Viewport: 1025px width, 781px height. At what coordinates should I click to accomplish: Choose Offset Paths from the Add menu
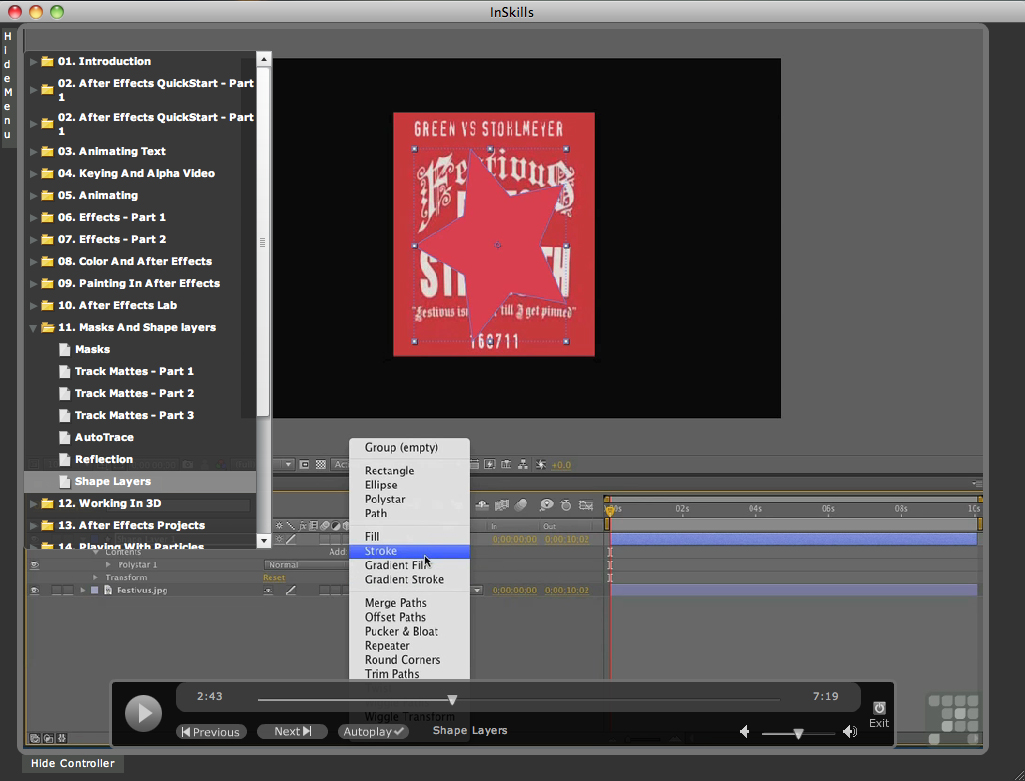(x=409, y=618)
